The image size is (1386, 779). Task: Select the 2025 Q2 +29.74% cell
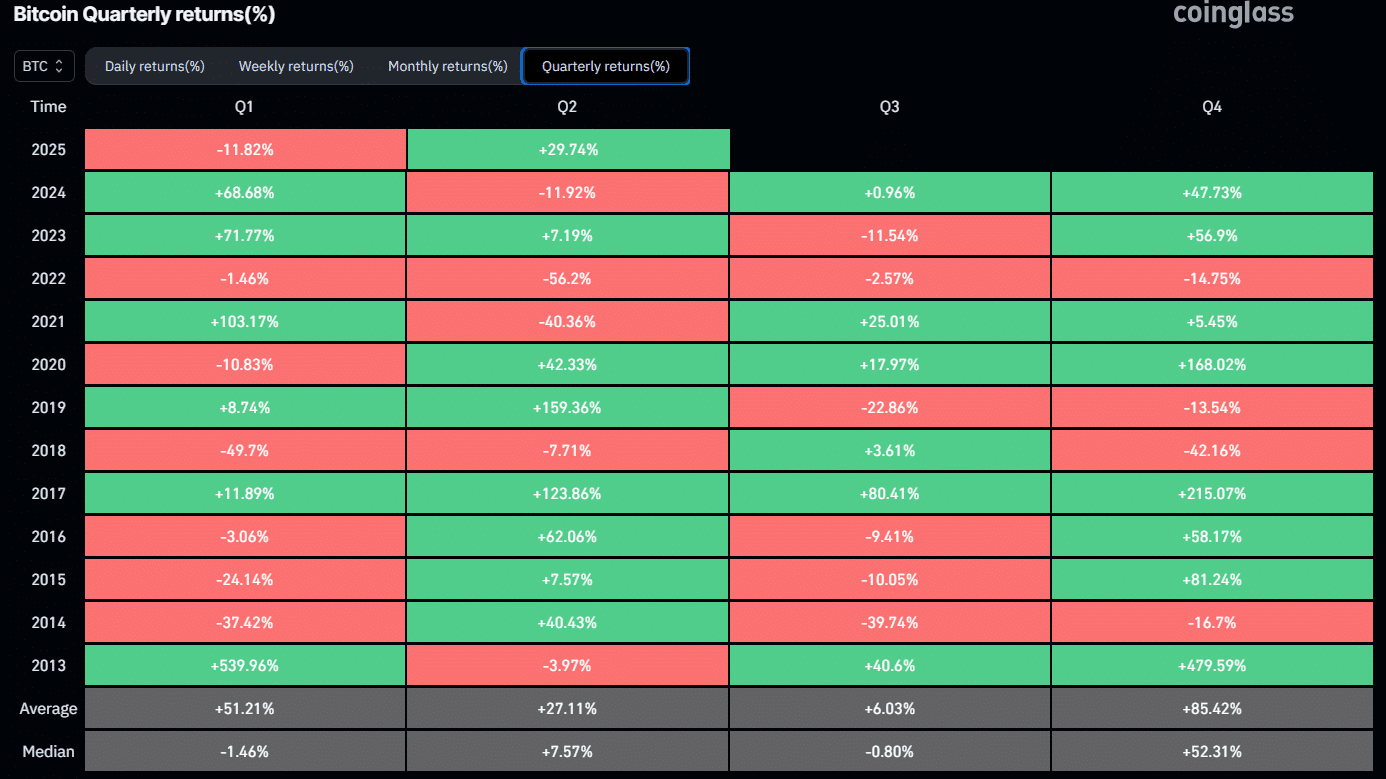click(x=568, y=149)
